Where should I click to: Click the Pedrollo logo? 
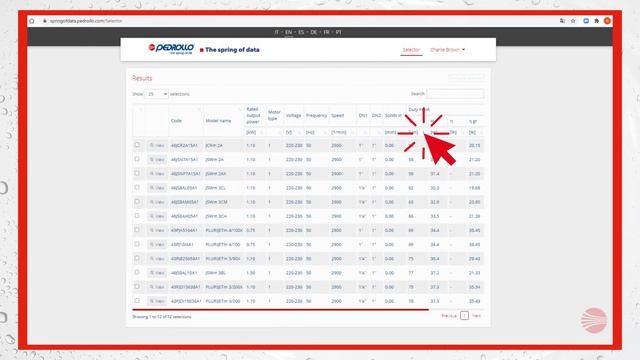coord(171,49)
